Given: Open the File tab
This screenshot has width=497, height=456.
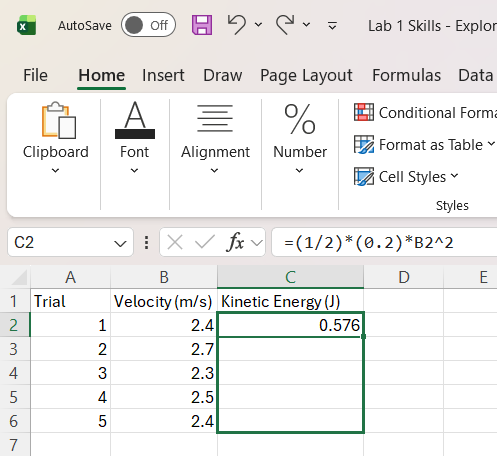Looking at the screenshot, I should (35, 75).
